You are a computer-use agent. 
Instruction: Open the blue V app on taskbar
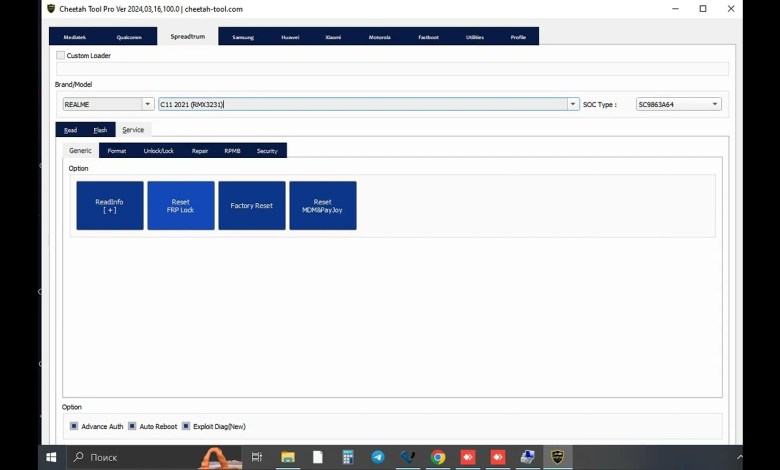pyautogui.click(x=408, y=457)
